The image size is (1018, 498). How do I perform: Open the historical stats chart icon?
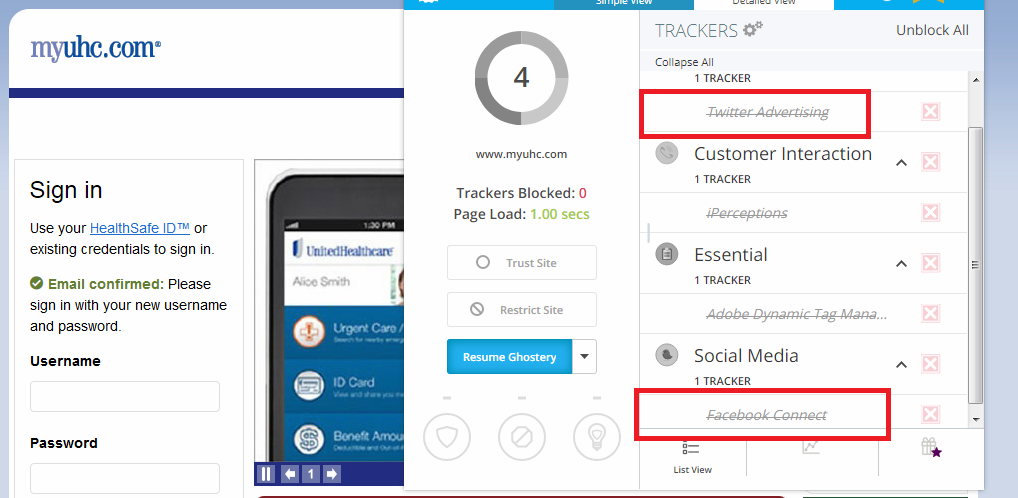[811, 447]
